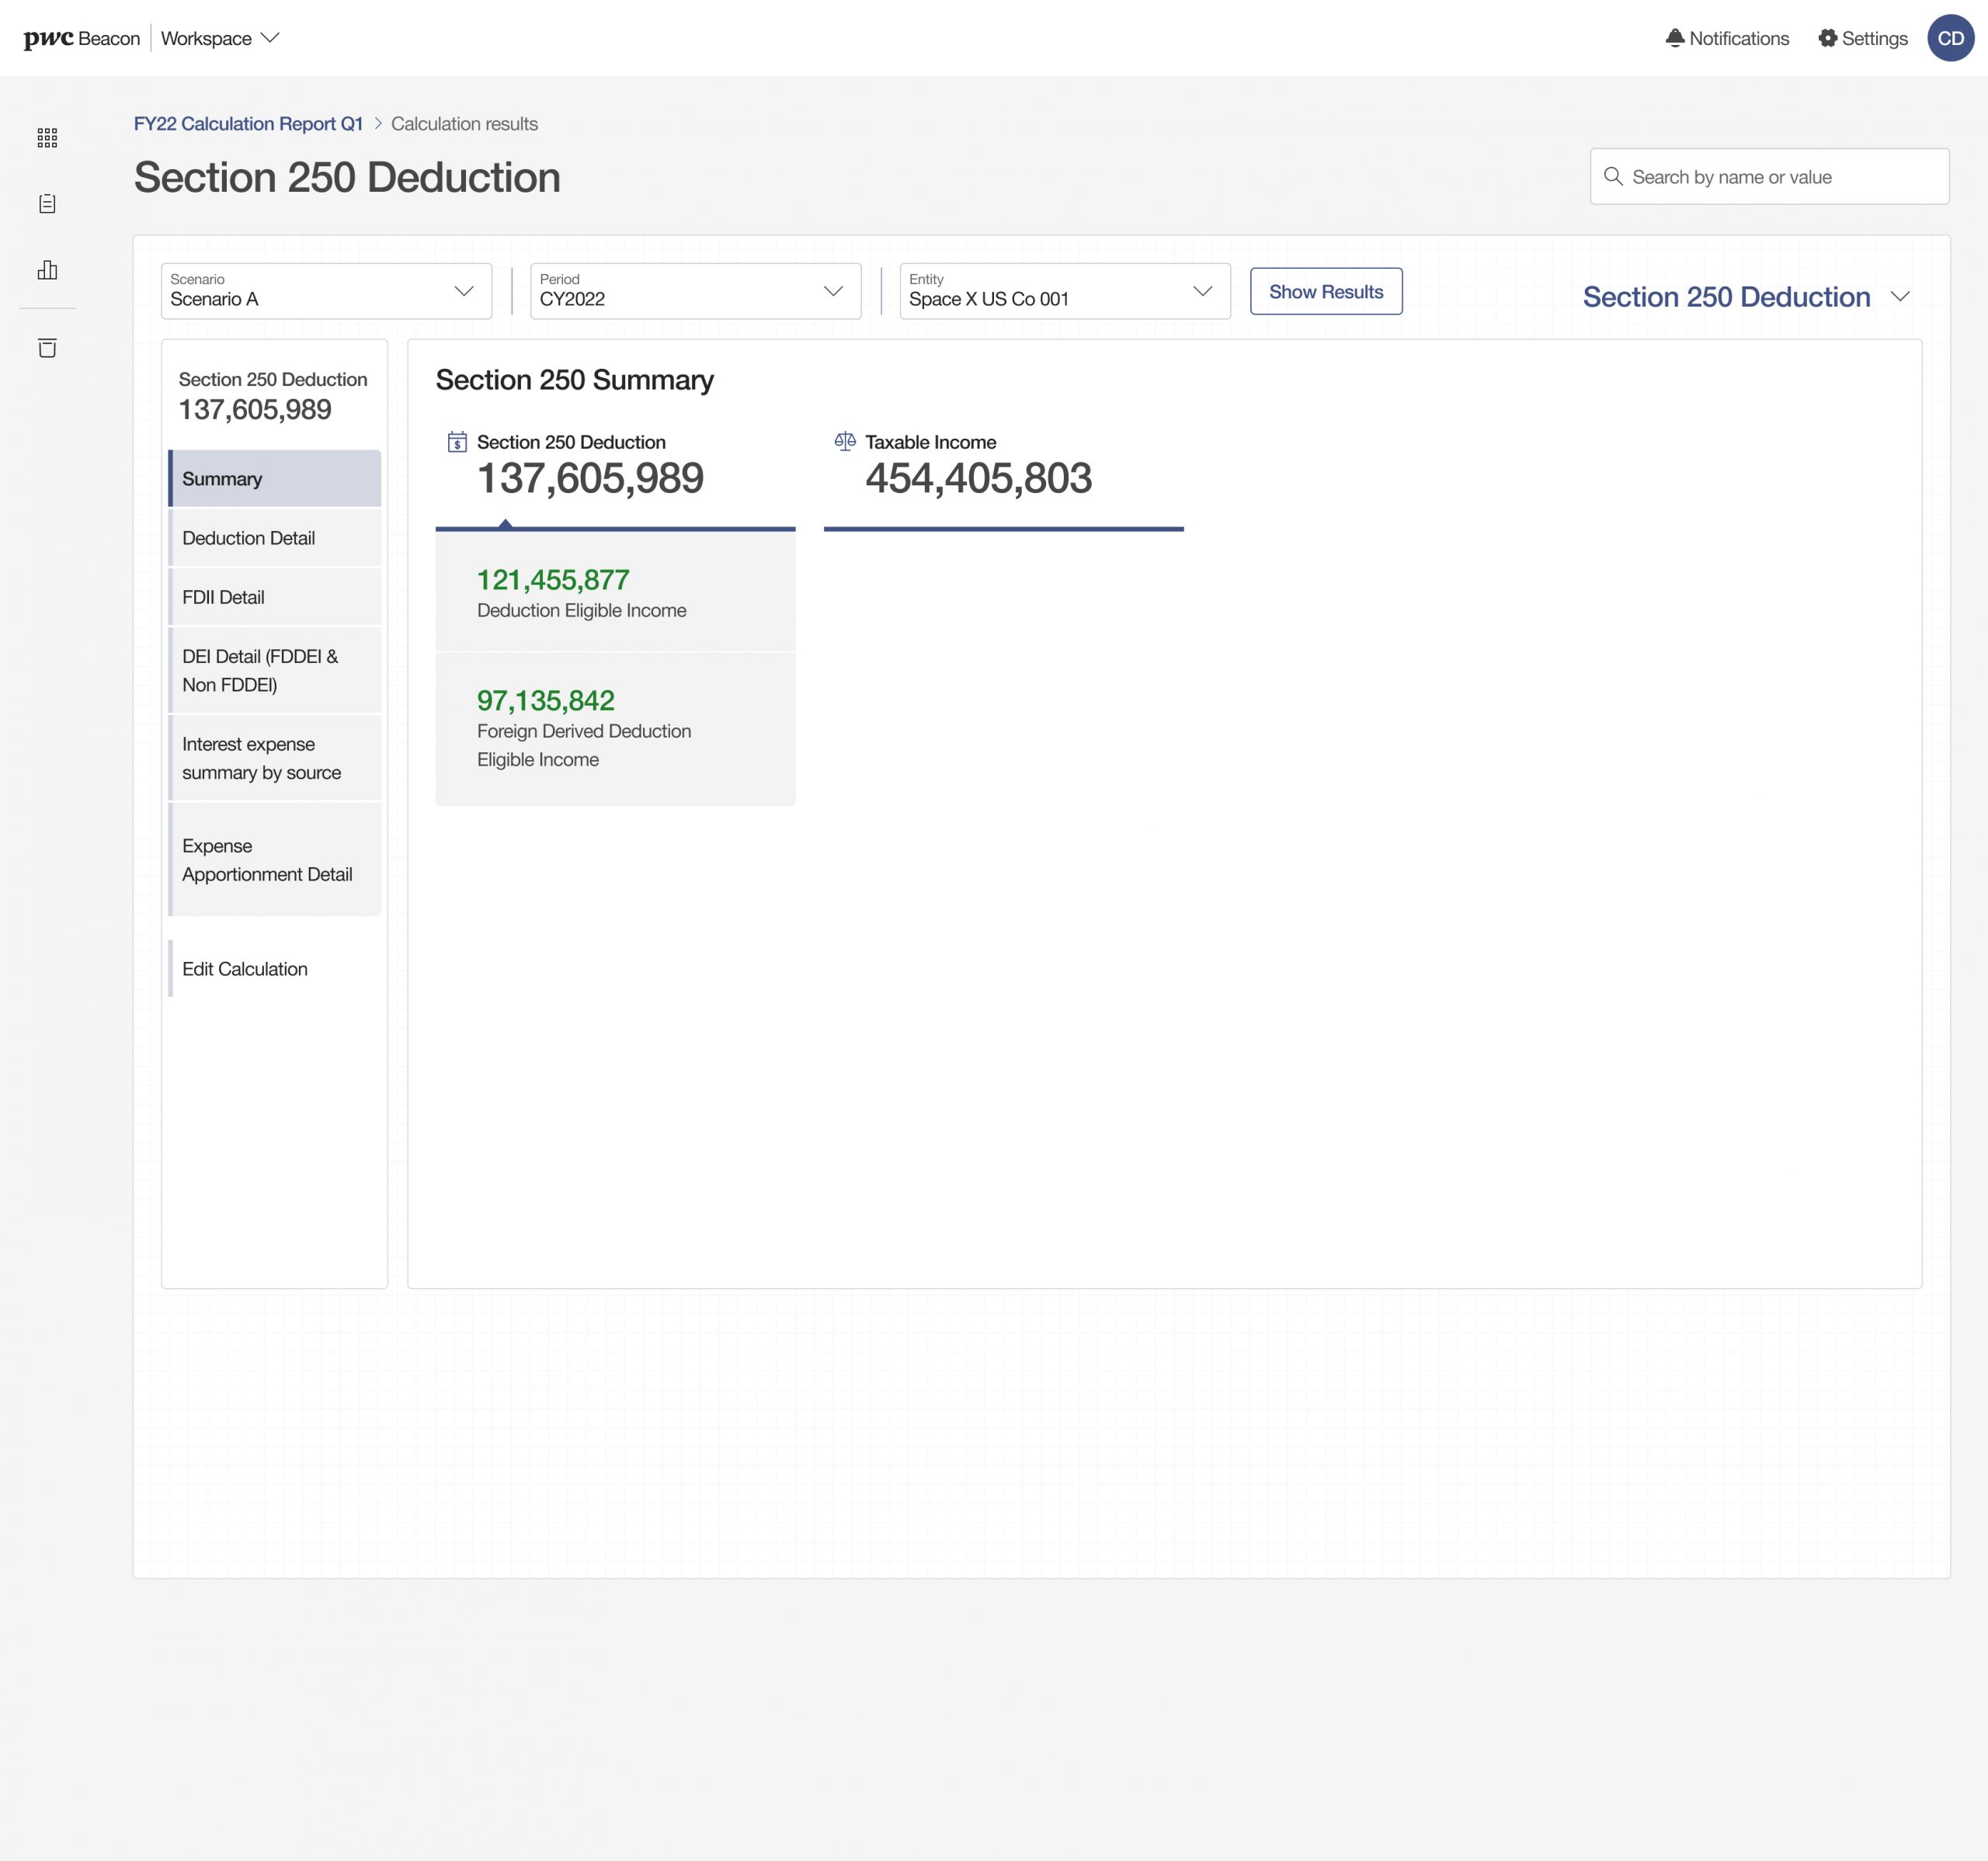
Task: Open the archive bin icon in sidebar
Action: click(47, 347)
